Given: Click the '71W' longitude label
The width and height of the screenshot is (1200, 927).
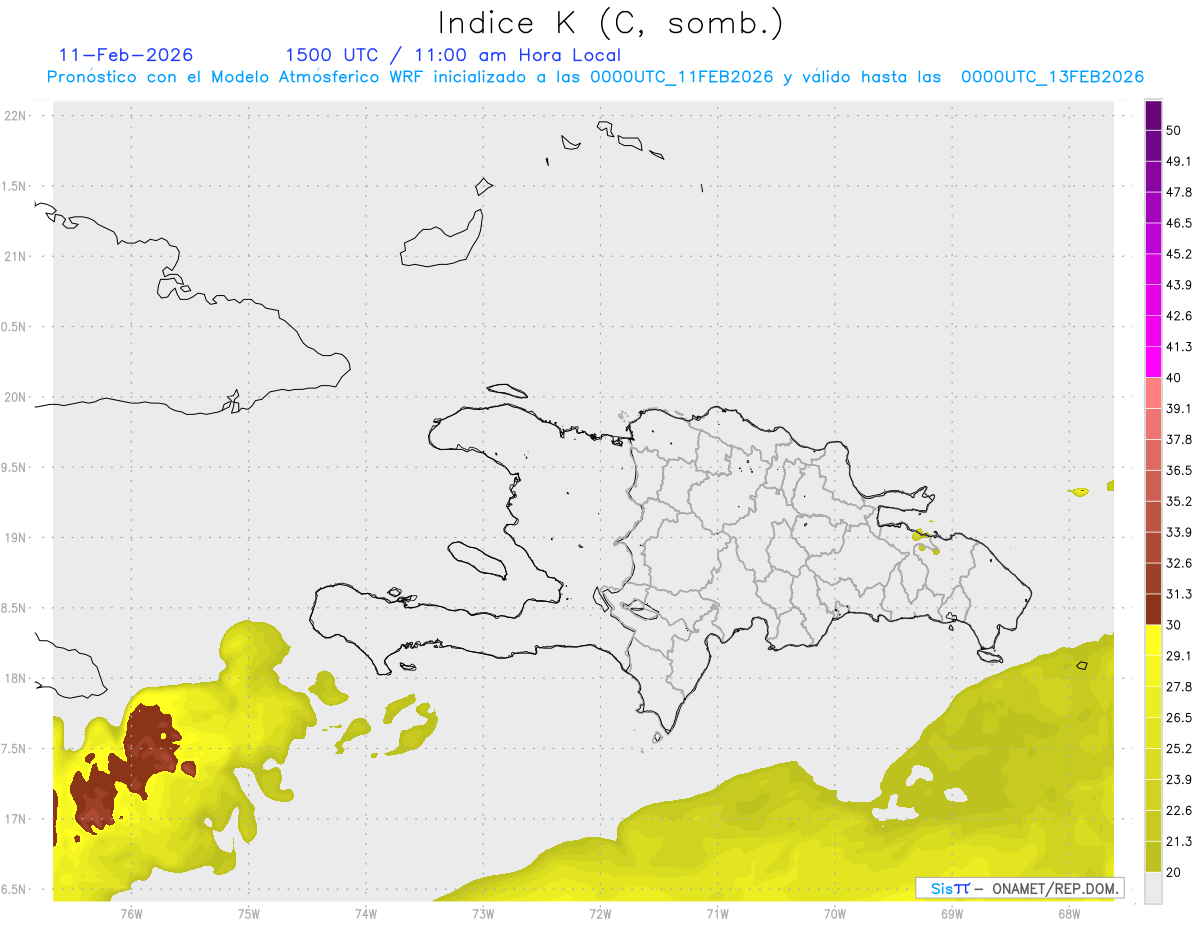Looking at the screenshot, I should [x=717, y=913].
